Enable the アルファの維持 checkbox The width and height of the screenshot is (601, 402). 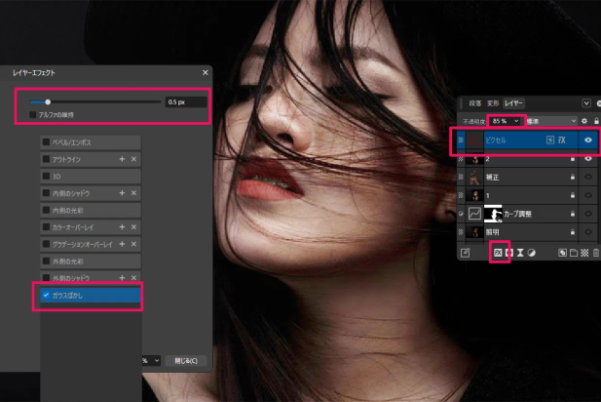click(33, 115)
